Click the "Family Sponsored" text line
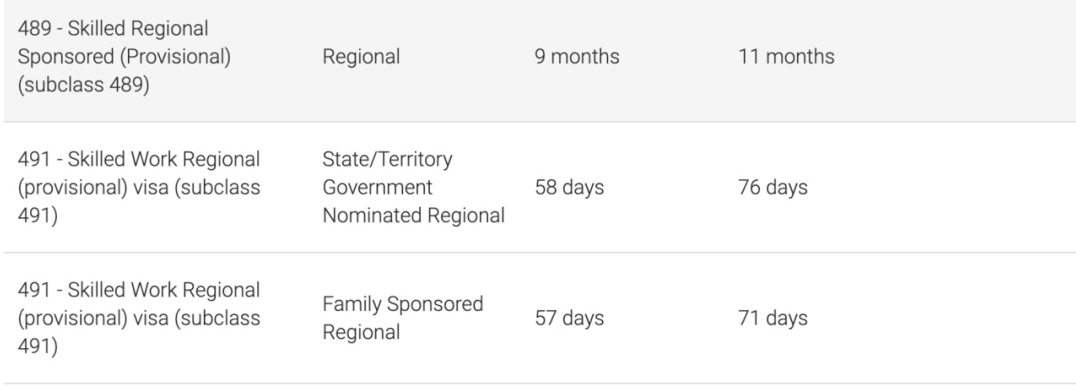Screen dimensions: 1076x389 tap(403, 304)
